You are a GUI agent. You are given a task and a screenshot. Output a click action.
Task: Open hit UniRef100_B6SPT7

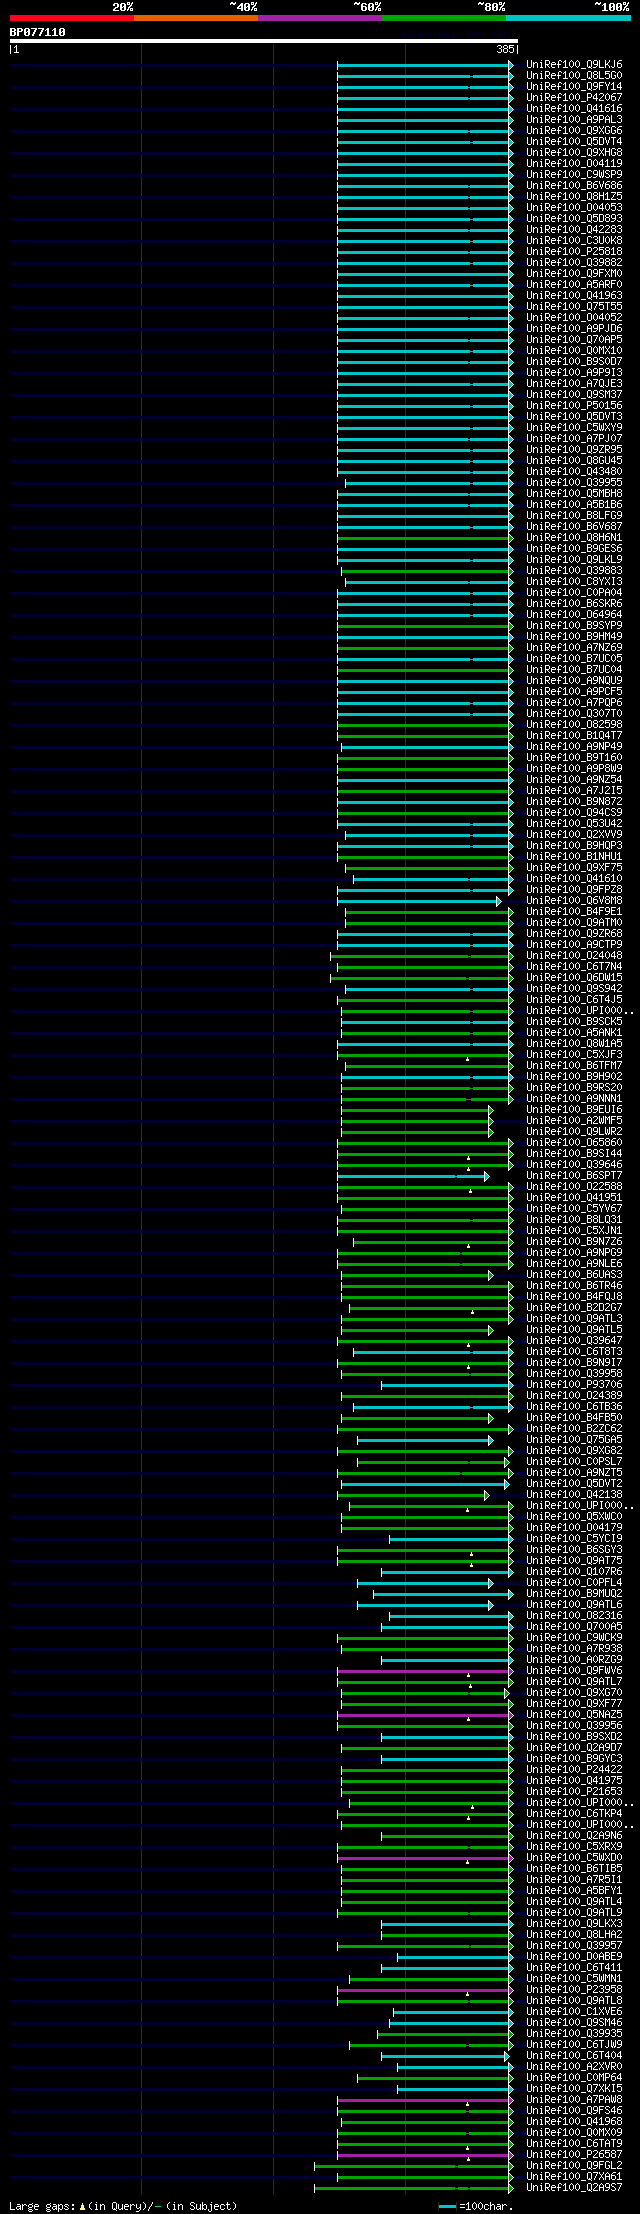click(574, 1175)
